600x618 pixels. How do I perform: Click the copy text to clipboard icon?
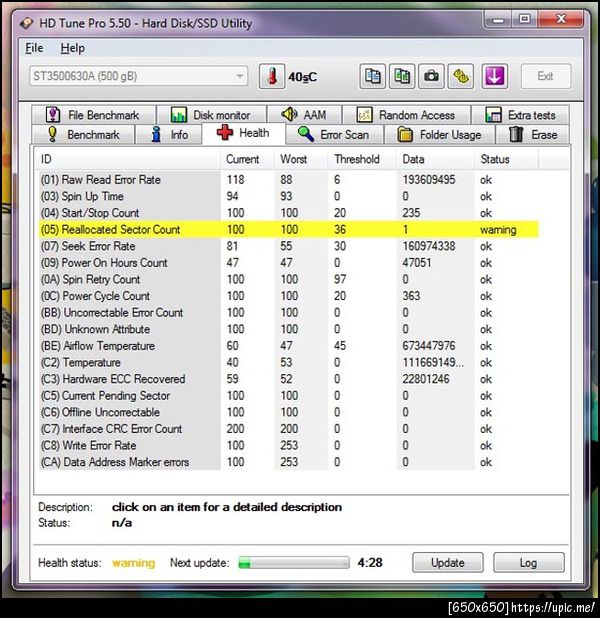click(x=373, y=76)
